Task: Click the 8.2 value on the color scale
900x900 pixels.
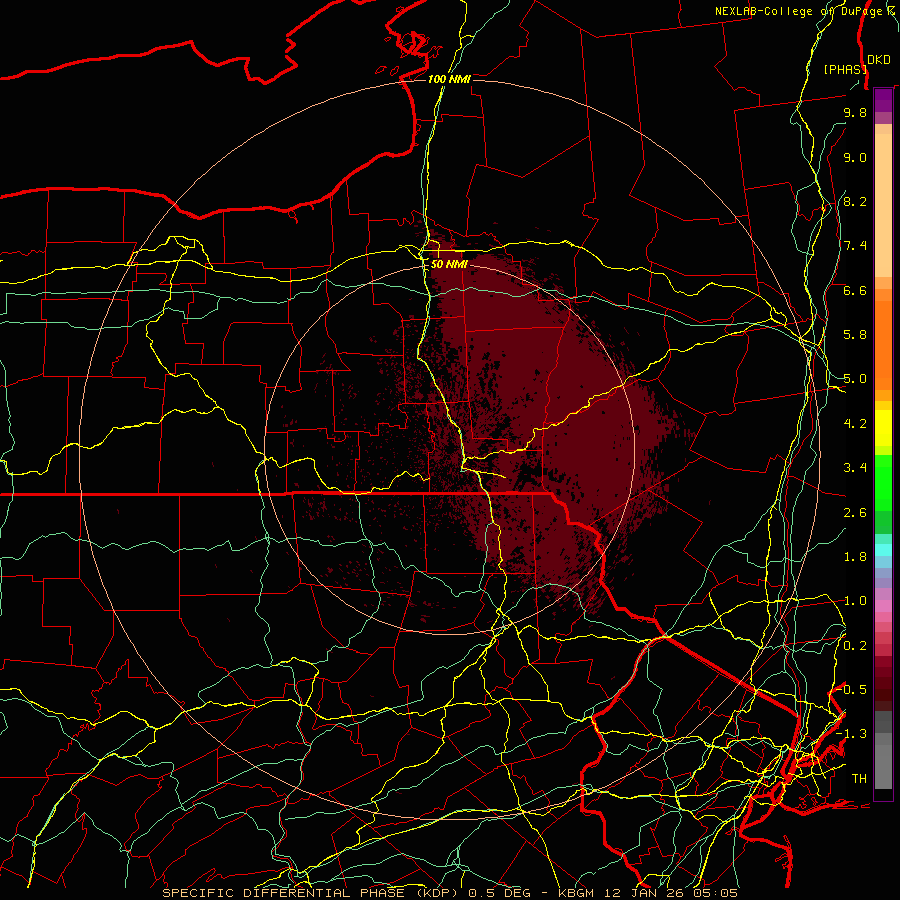Action: (855, 201)
